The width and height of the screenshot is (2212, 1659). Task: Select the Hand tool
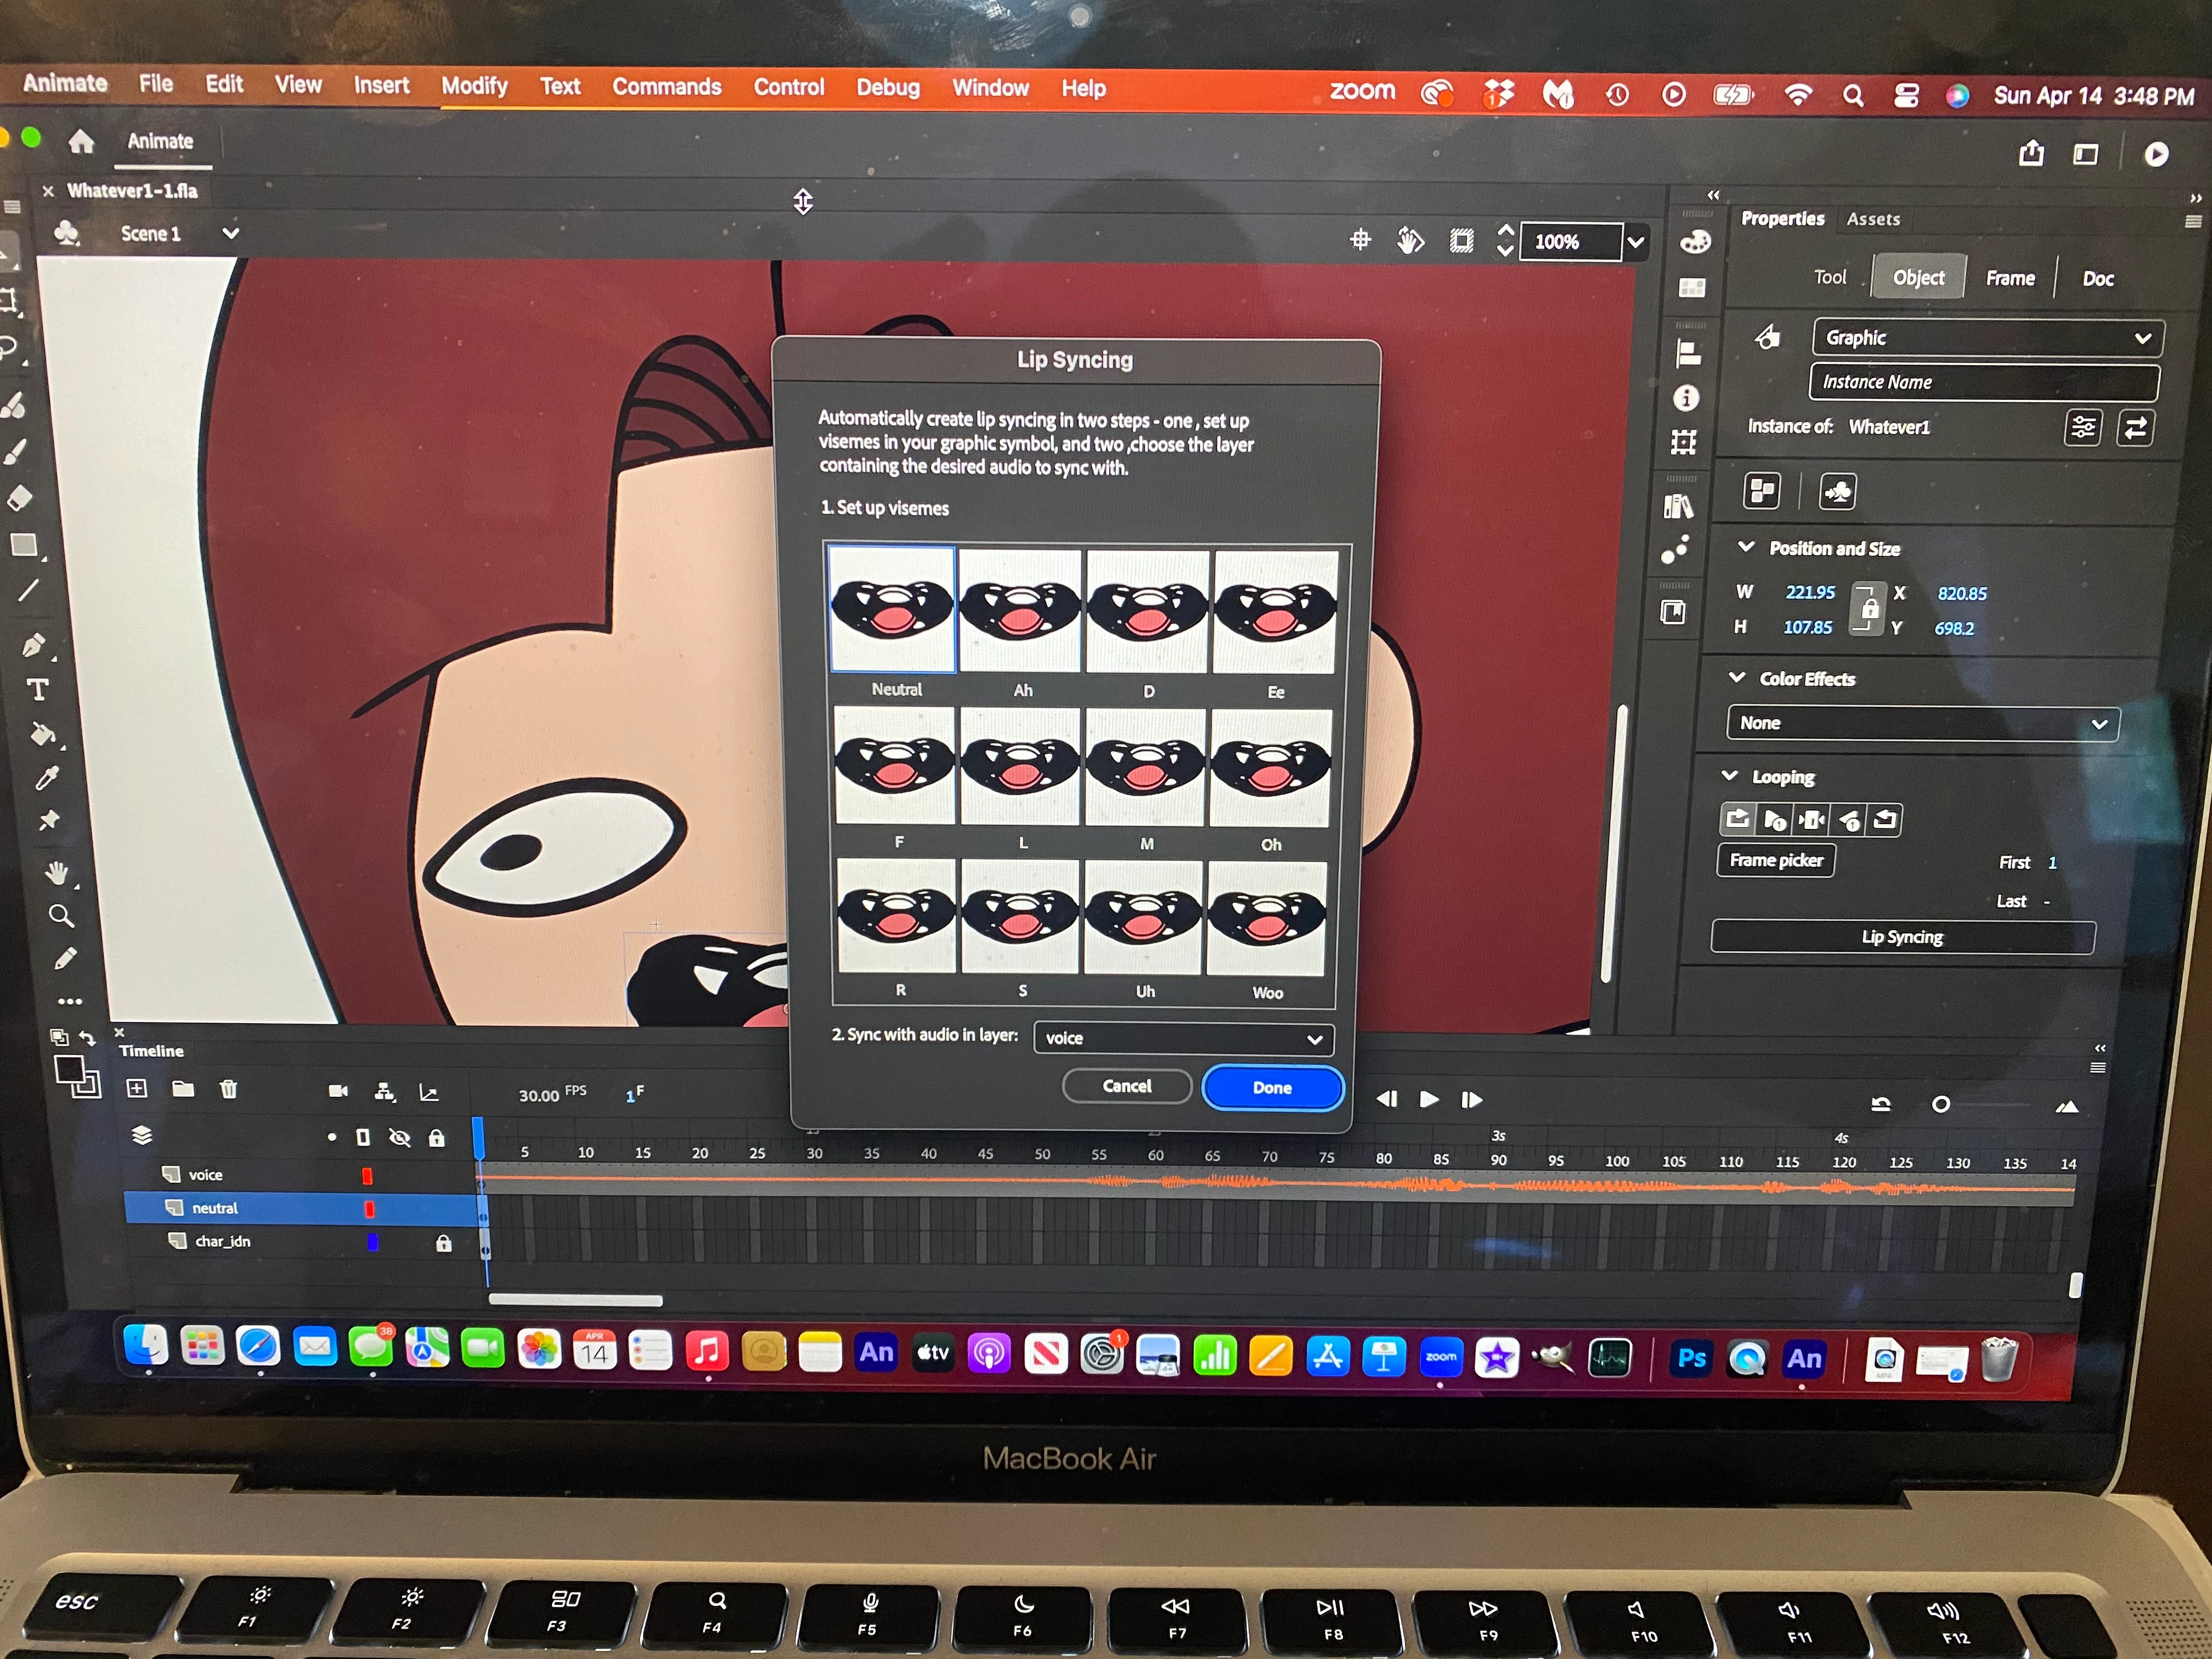tap(57, 873)
